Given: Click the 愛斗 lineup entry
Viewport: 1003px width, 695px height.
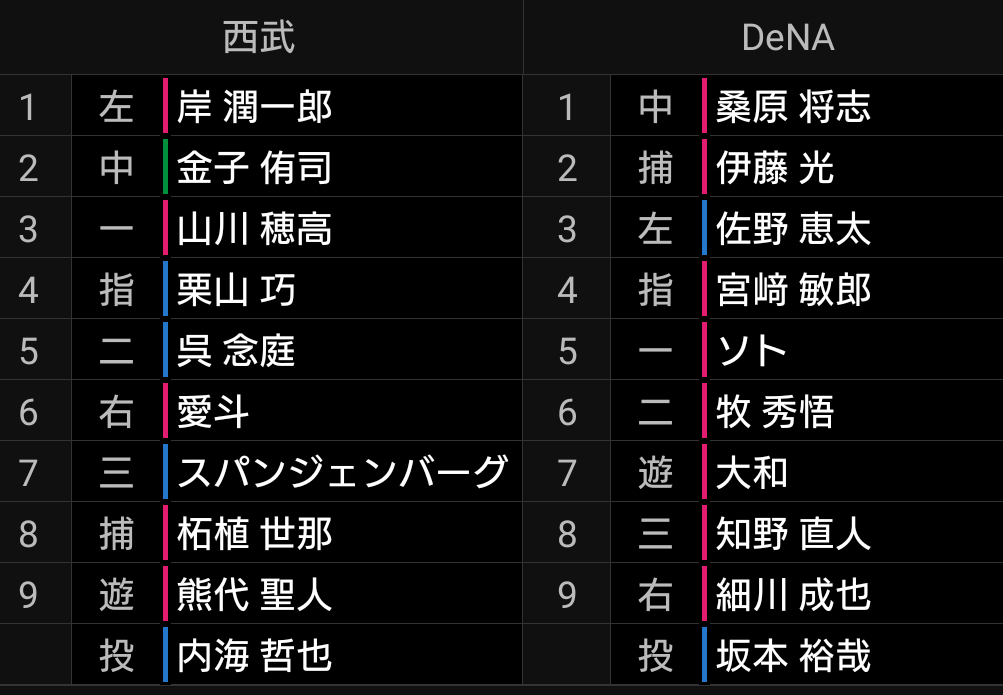Looking at the screenshot, I should coord(213,412).
